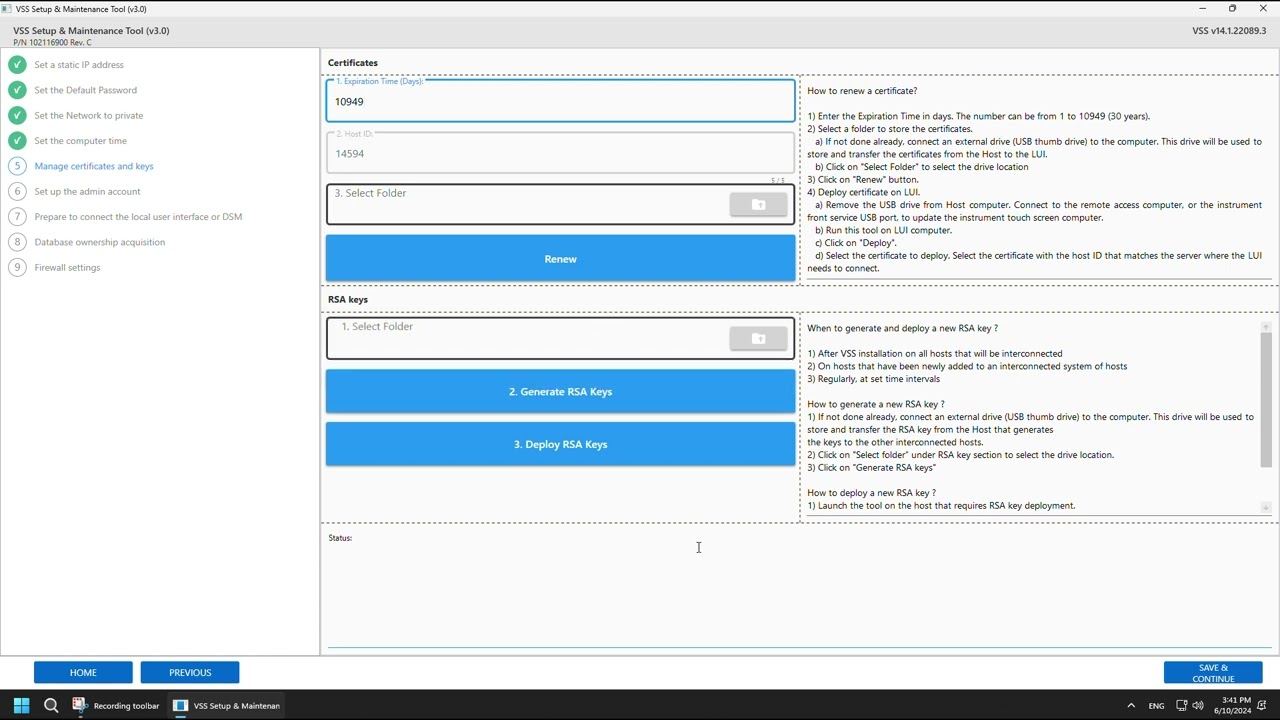Click the step 6 circle icon

click(x=17, y=191)
